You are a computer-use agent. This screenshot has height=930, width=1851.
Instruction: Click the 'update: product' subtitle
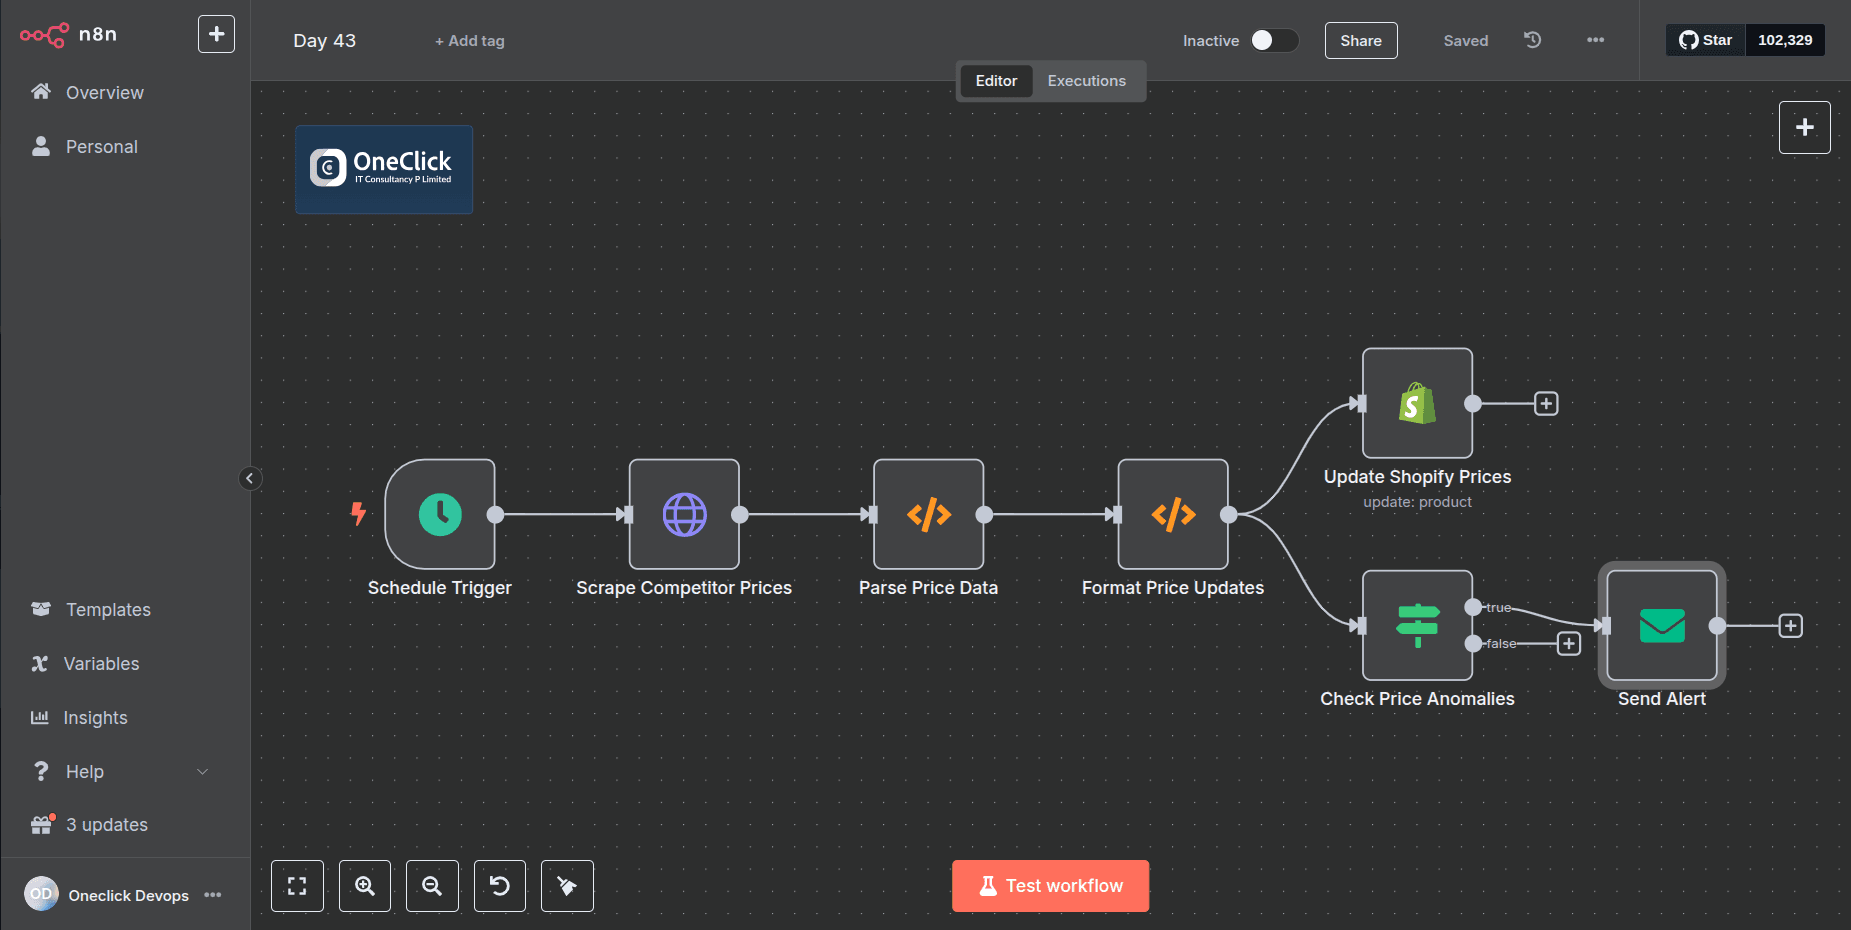click(x=1417, y=502)
